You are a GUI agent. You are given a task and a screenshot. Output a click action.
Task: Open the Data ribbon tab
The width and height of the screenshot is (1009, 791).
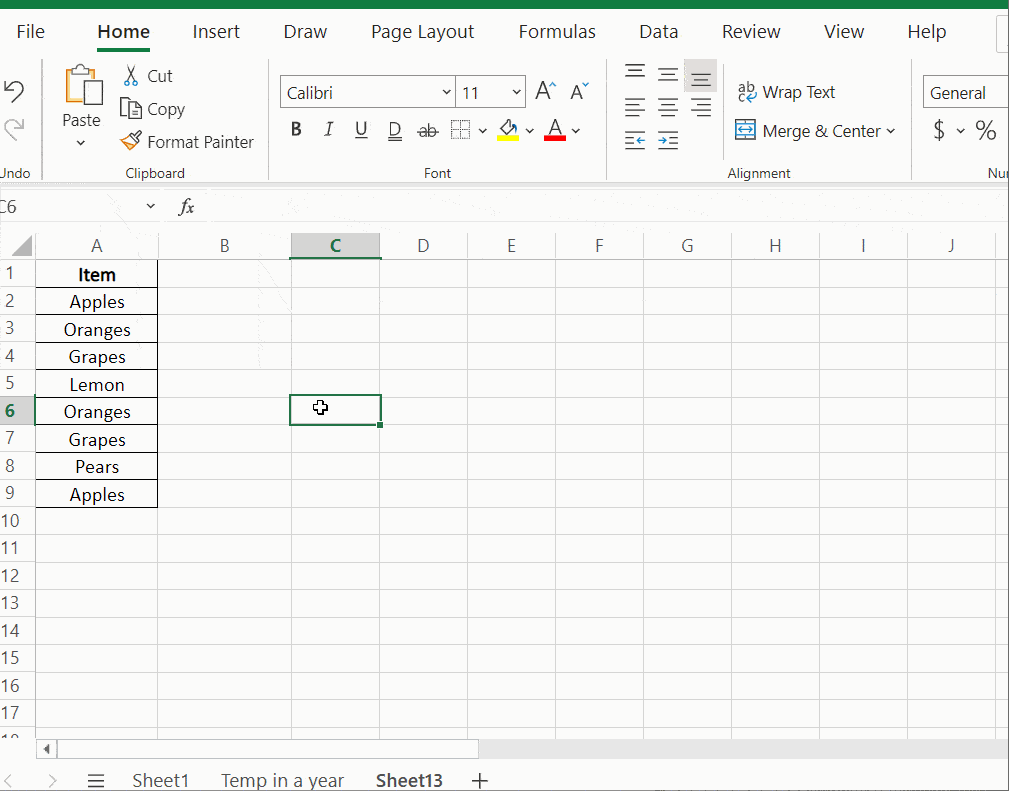pyautogui.click(x=658, y=31)
